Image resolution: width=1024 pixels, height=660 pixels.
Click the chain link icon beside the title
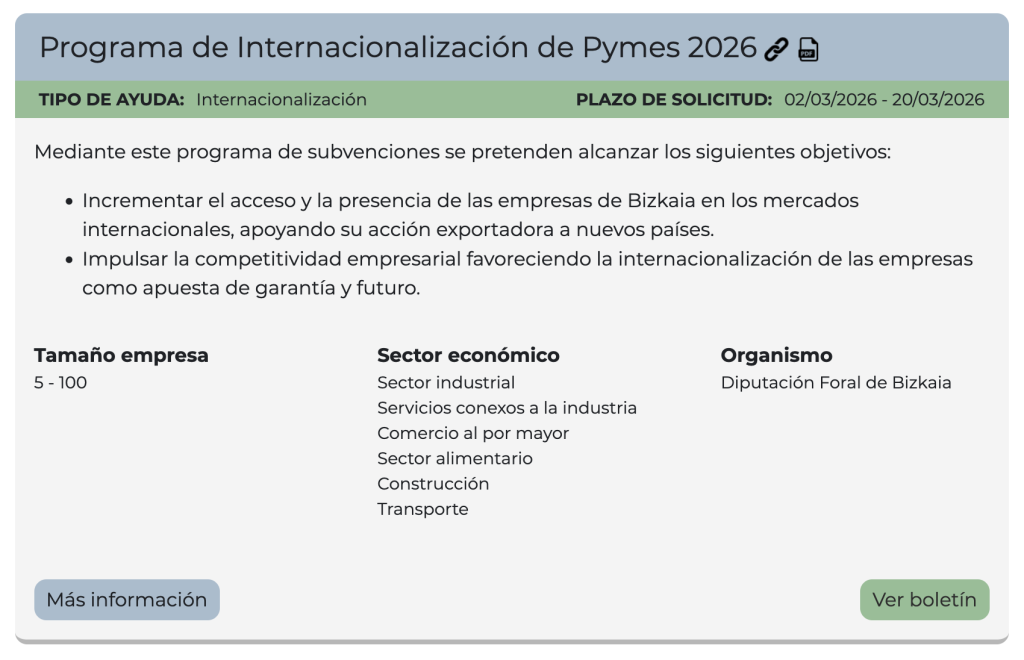776,49
